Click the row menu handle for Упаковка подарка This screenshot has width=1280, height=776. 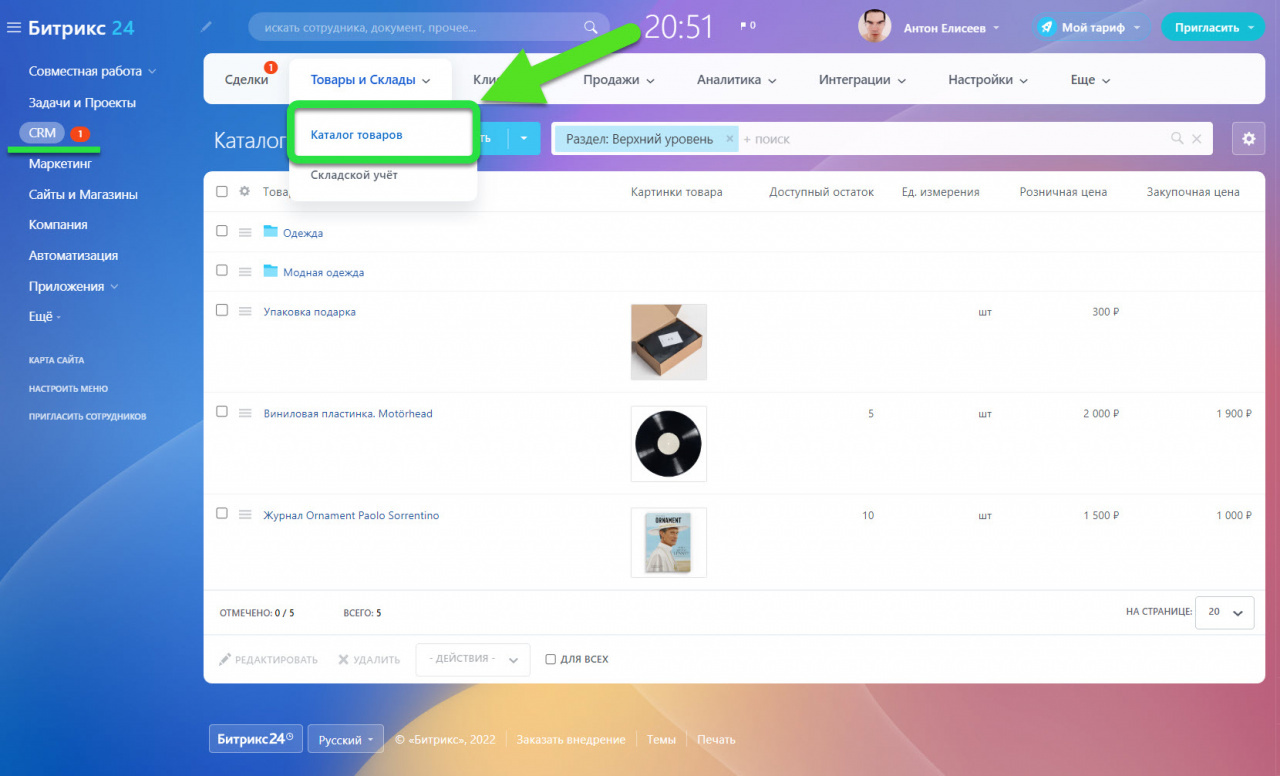244,312
